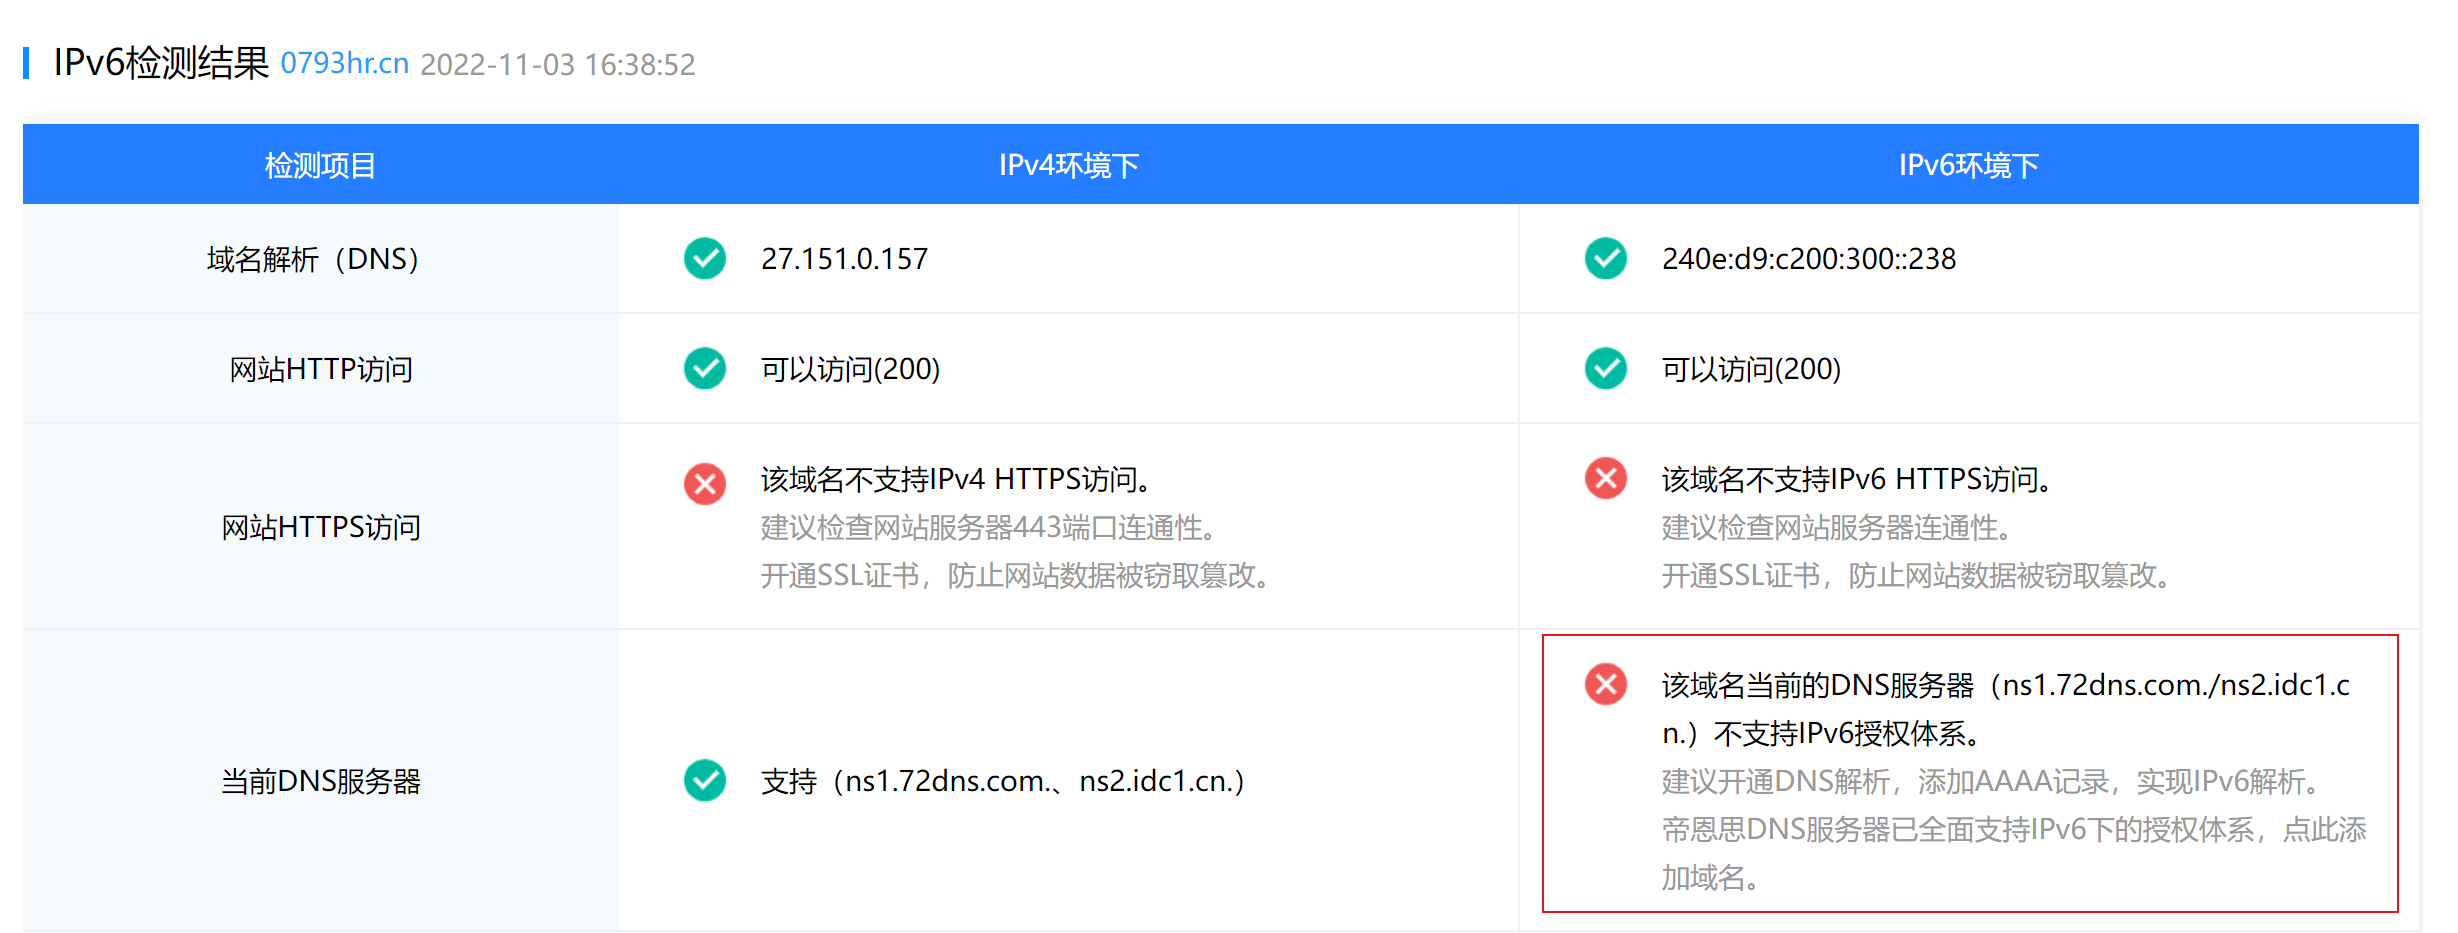Viewport: 2458px width, 933px height.
Task: Click red X icon for IPv6 HTTPS
Action: (x=1606, y=479)
